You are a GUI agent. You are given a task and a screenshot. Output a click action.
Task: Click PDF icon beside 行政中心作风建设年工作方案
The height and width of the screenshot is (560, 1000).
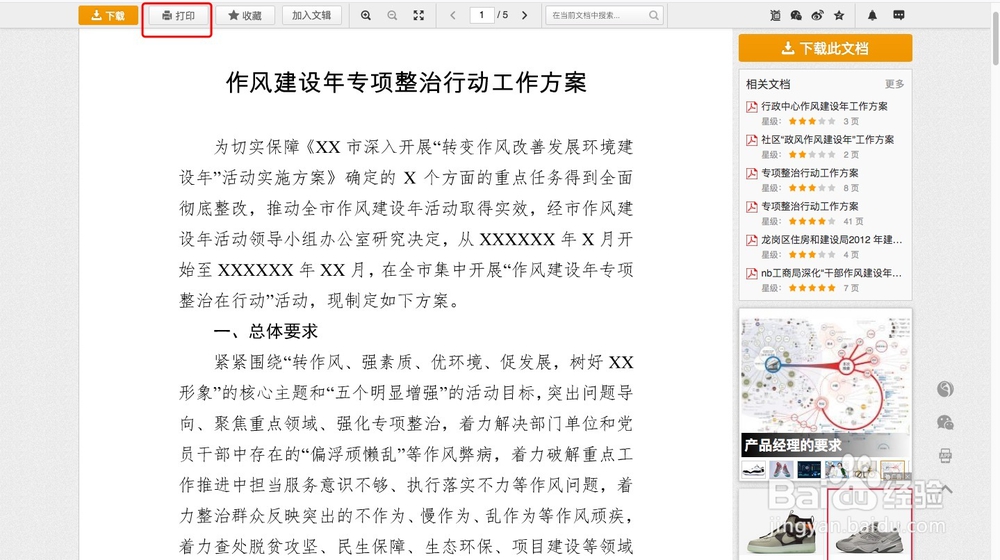[x=752, y=107]
